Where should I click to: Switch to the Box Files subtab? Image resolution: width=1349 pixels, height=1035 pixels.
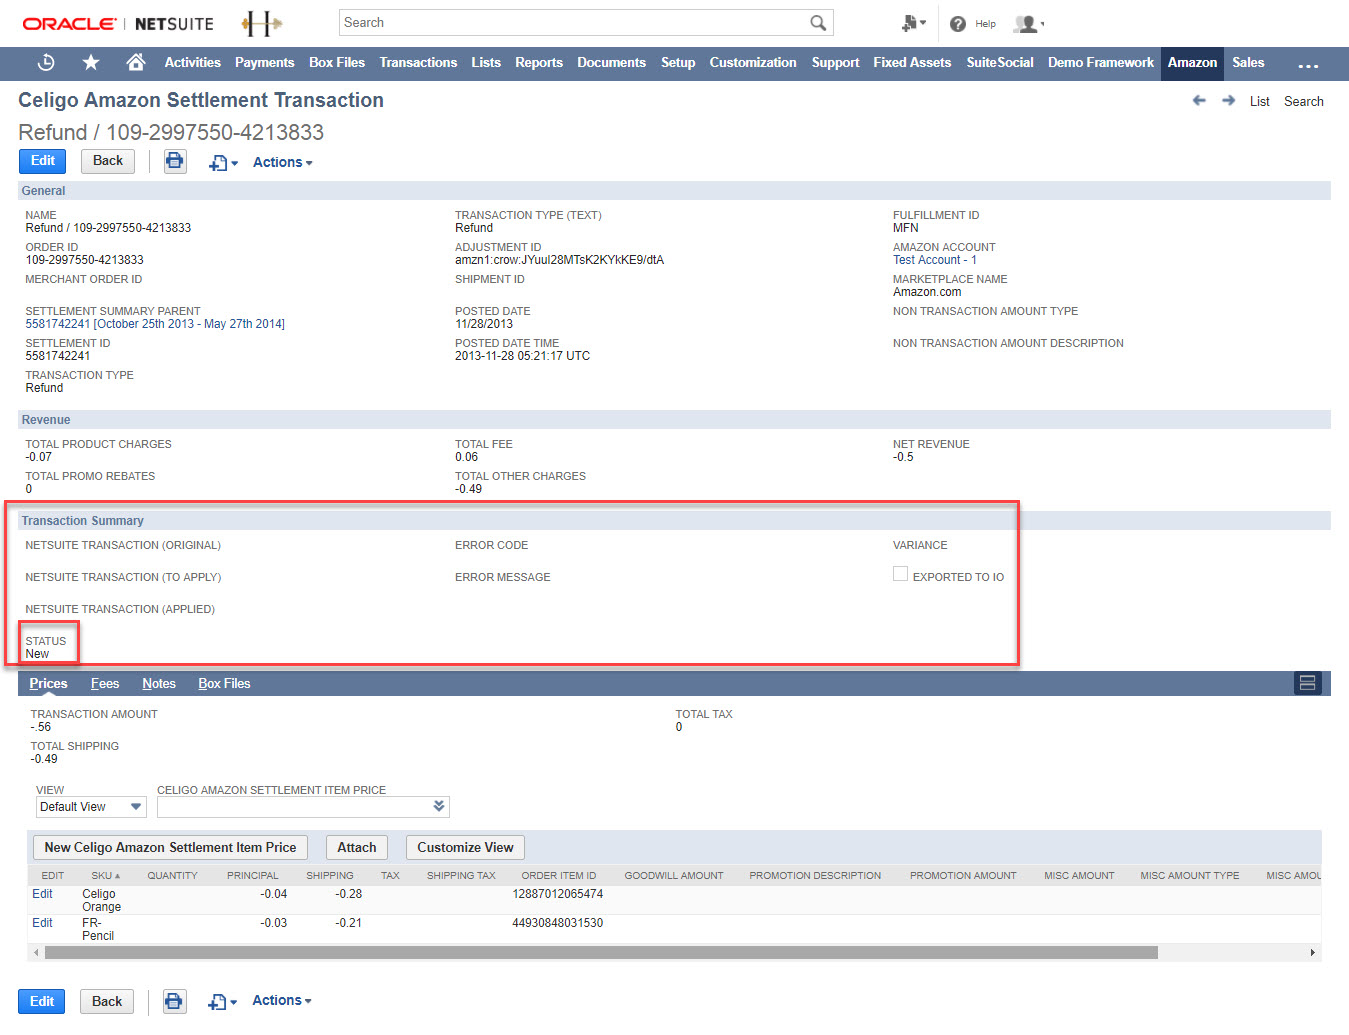[x=224, y=684]
